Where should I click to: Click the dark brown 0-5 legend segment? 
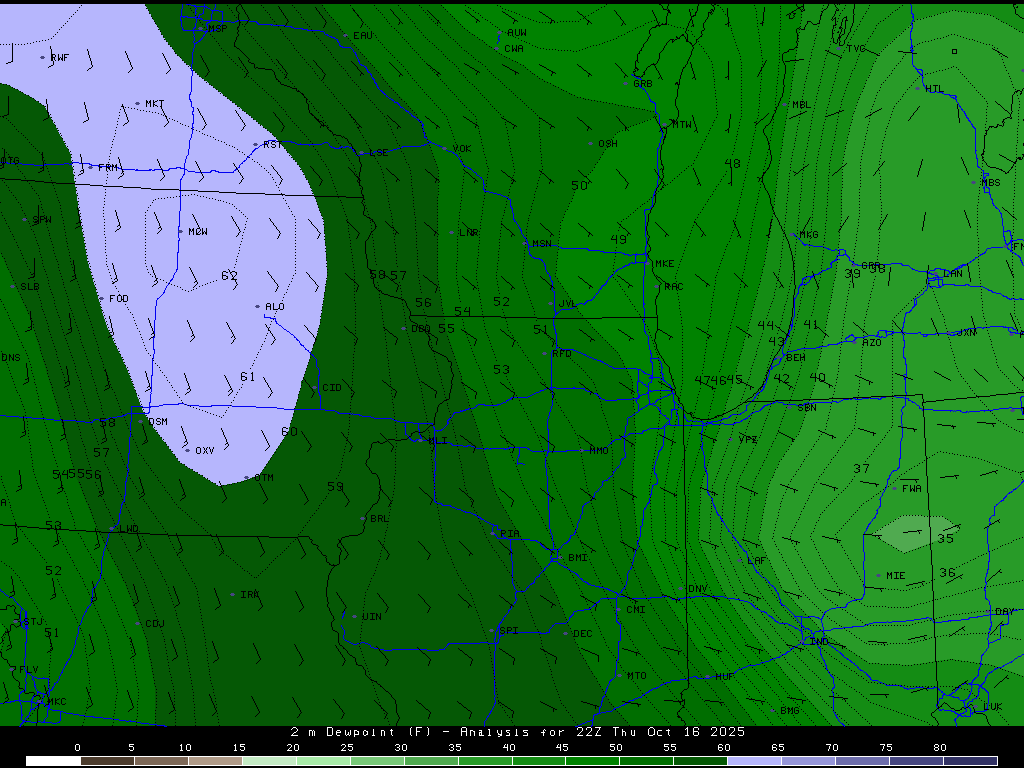coord(107,761)
